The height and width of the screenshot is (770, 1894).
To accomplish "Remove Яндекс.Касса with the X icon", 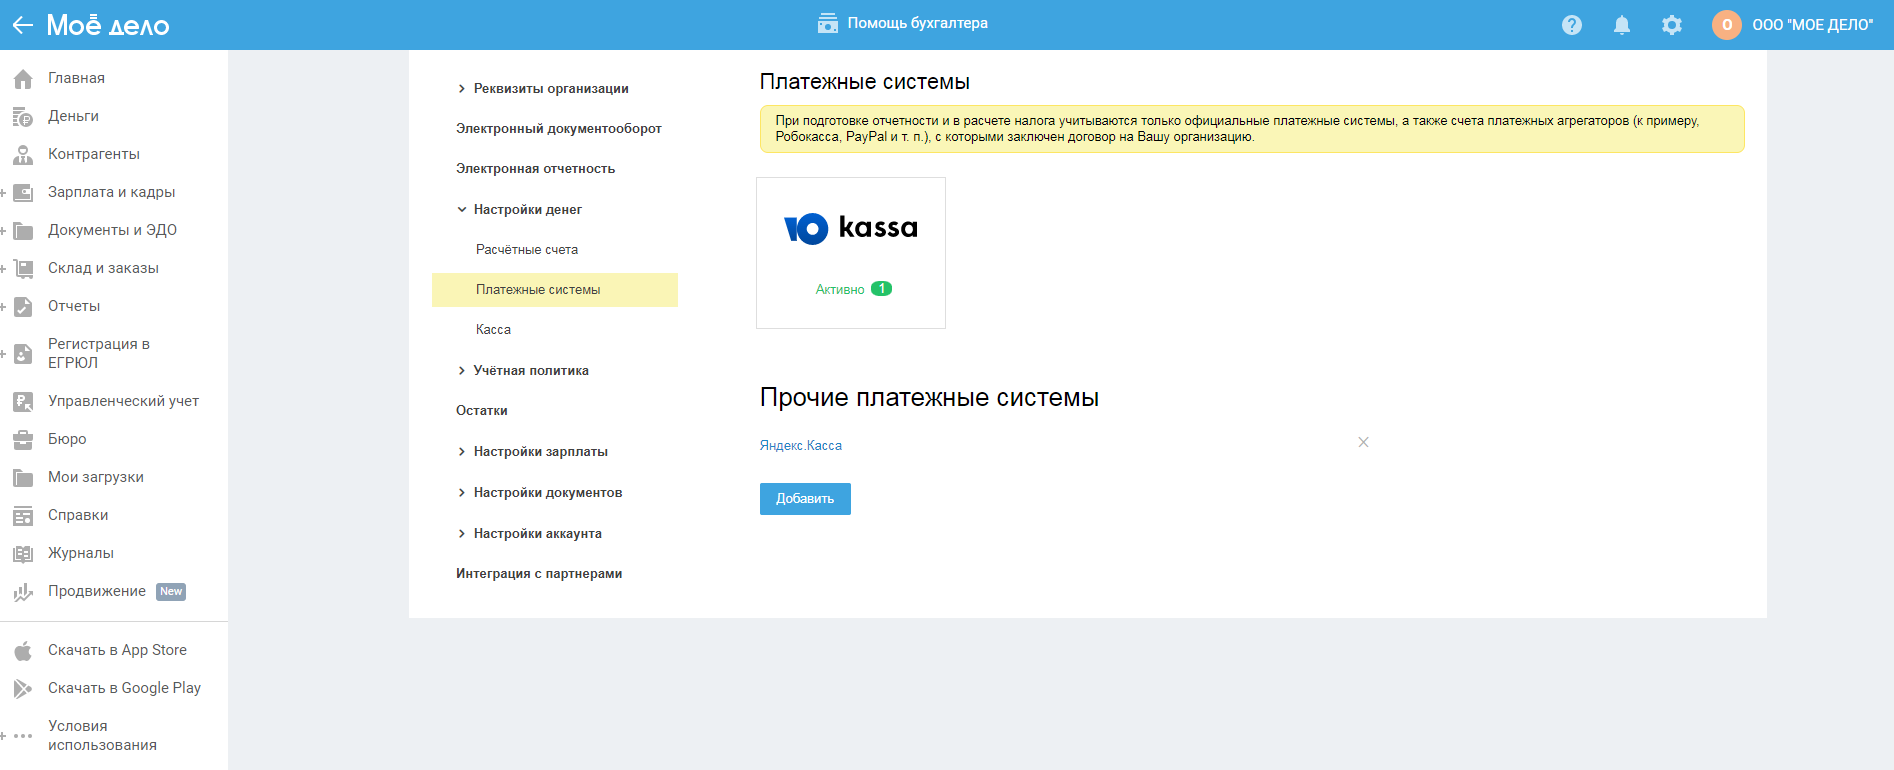I will [x=1363, y=442].
